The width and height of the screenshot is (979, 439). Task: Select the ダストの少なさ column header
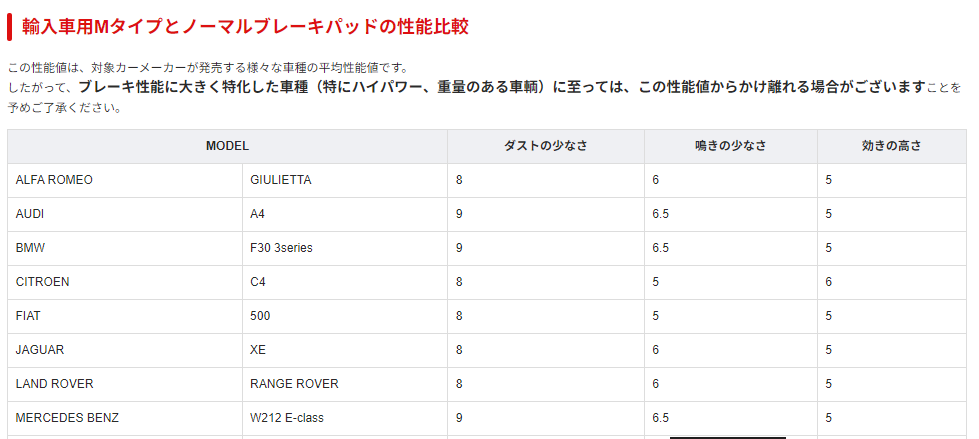(545, 146)
